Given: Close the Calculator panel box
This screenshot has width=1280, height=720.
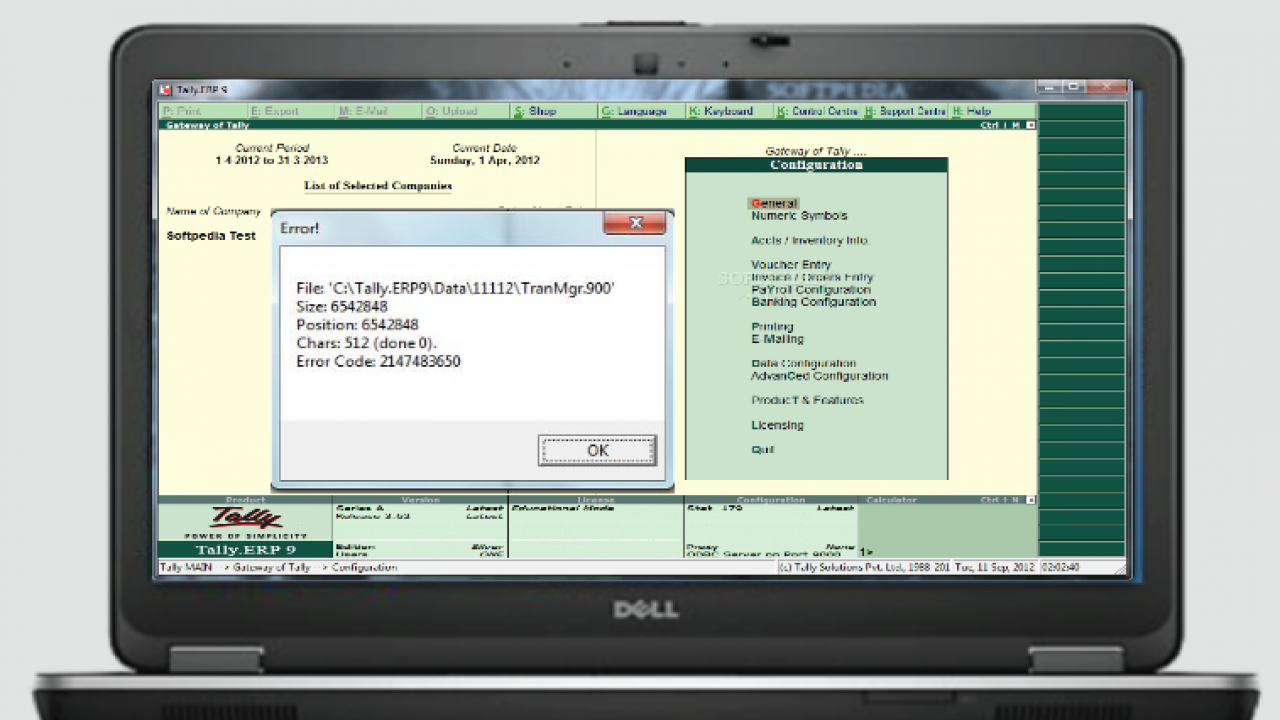Looking at the screenshot, I should (1031, 499).
